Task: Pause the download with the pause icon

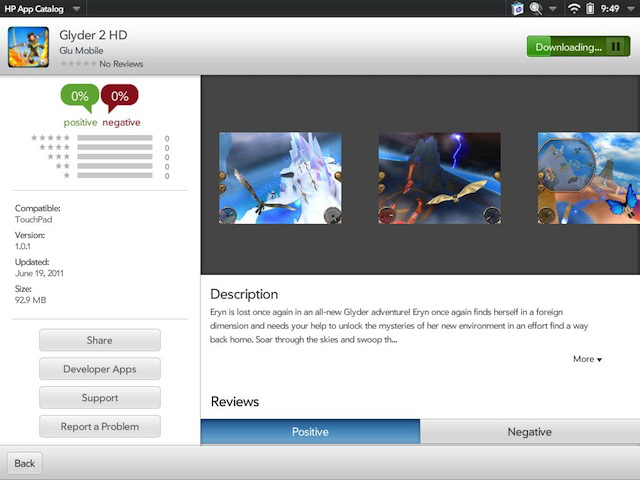Action: pyautogui.click(x=616, y=47)
